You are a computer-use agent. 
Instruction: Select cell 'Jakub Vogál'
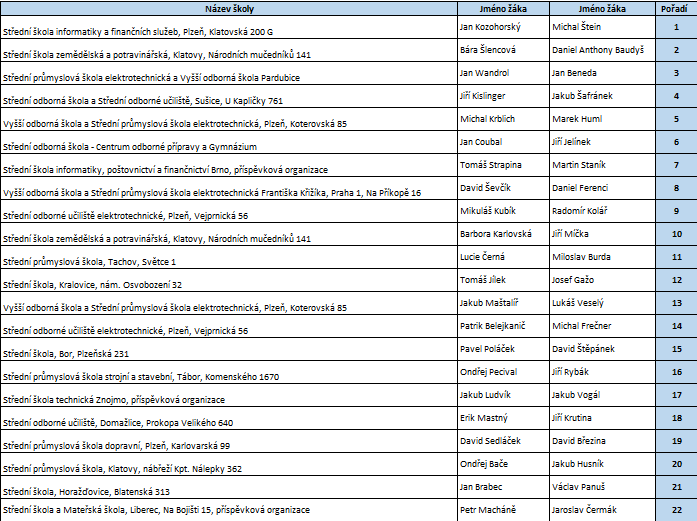602,395
